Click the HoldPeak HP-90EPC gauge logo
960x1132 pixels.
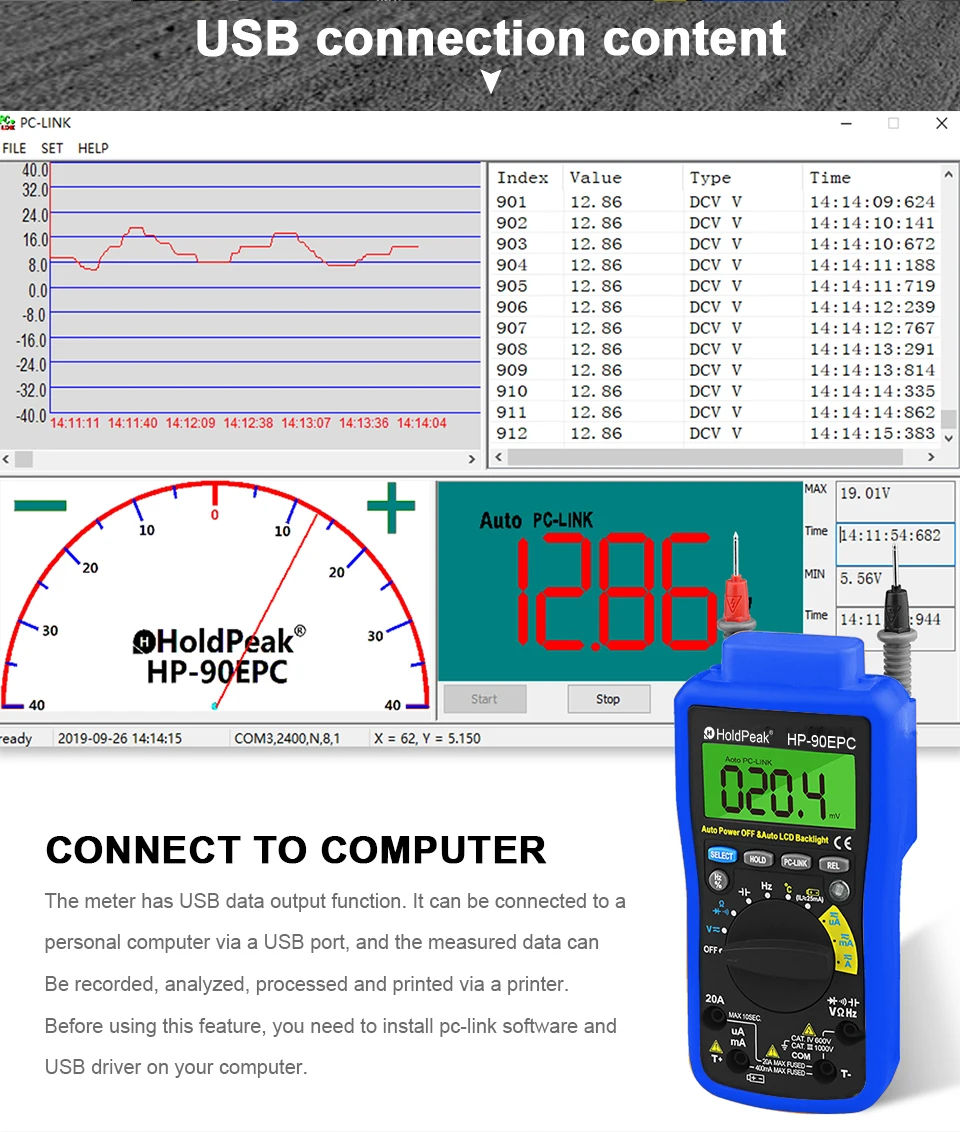pos(219,656)
